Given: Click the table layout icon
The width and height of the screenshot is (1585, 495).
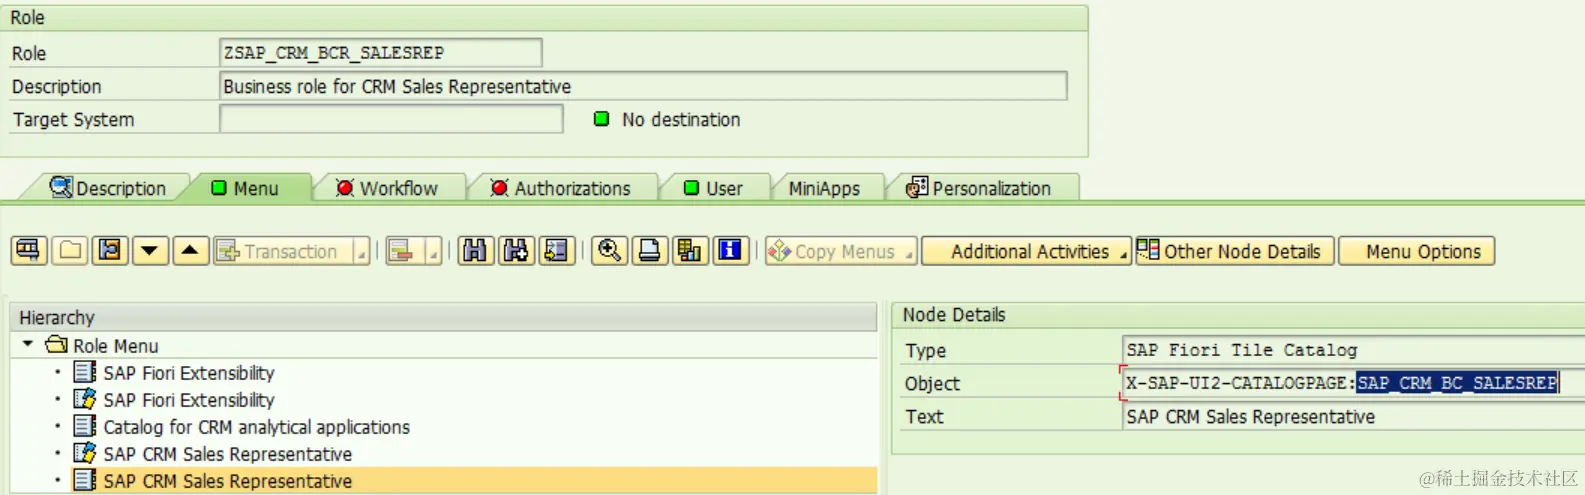Looking at the screenshot, I should (689, 251).
